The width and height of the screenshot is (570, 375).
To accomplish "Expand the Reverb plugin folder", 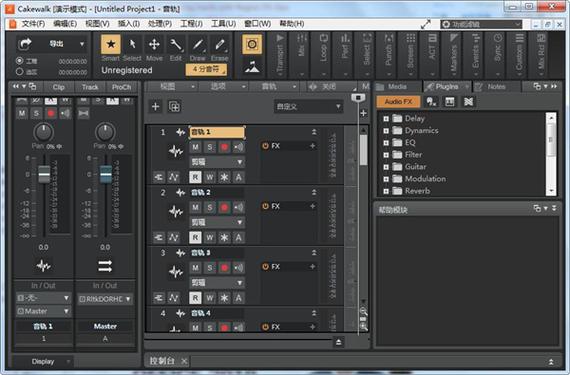I will (386, 191).
